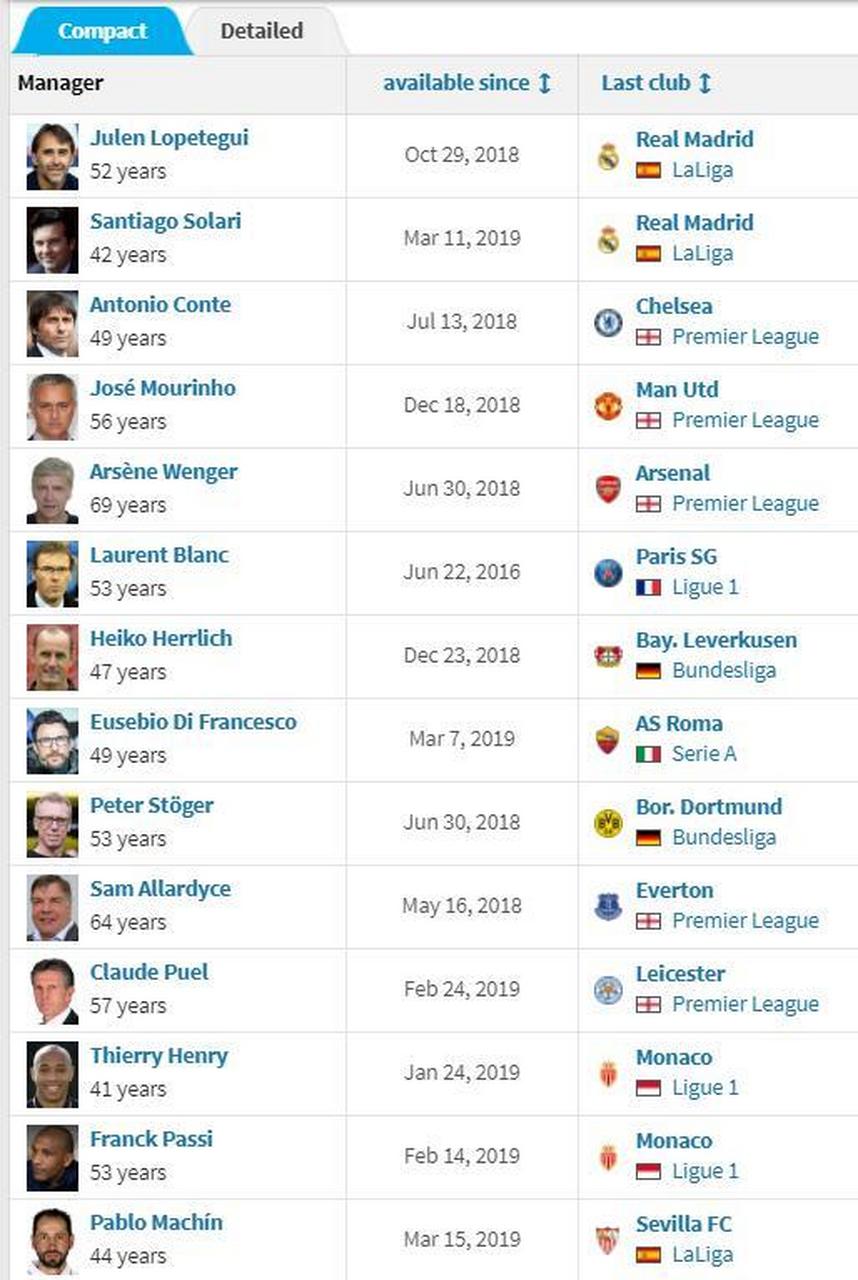This screenshot has width=858, height=1280.
Task: Click the Man Utd club crest
Action: click(x=608, y=405)
